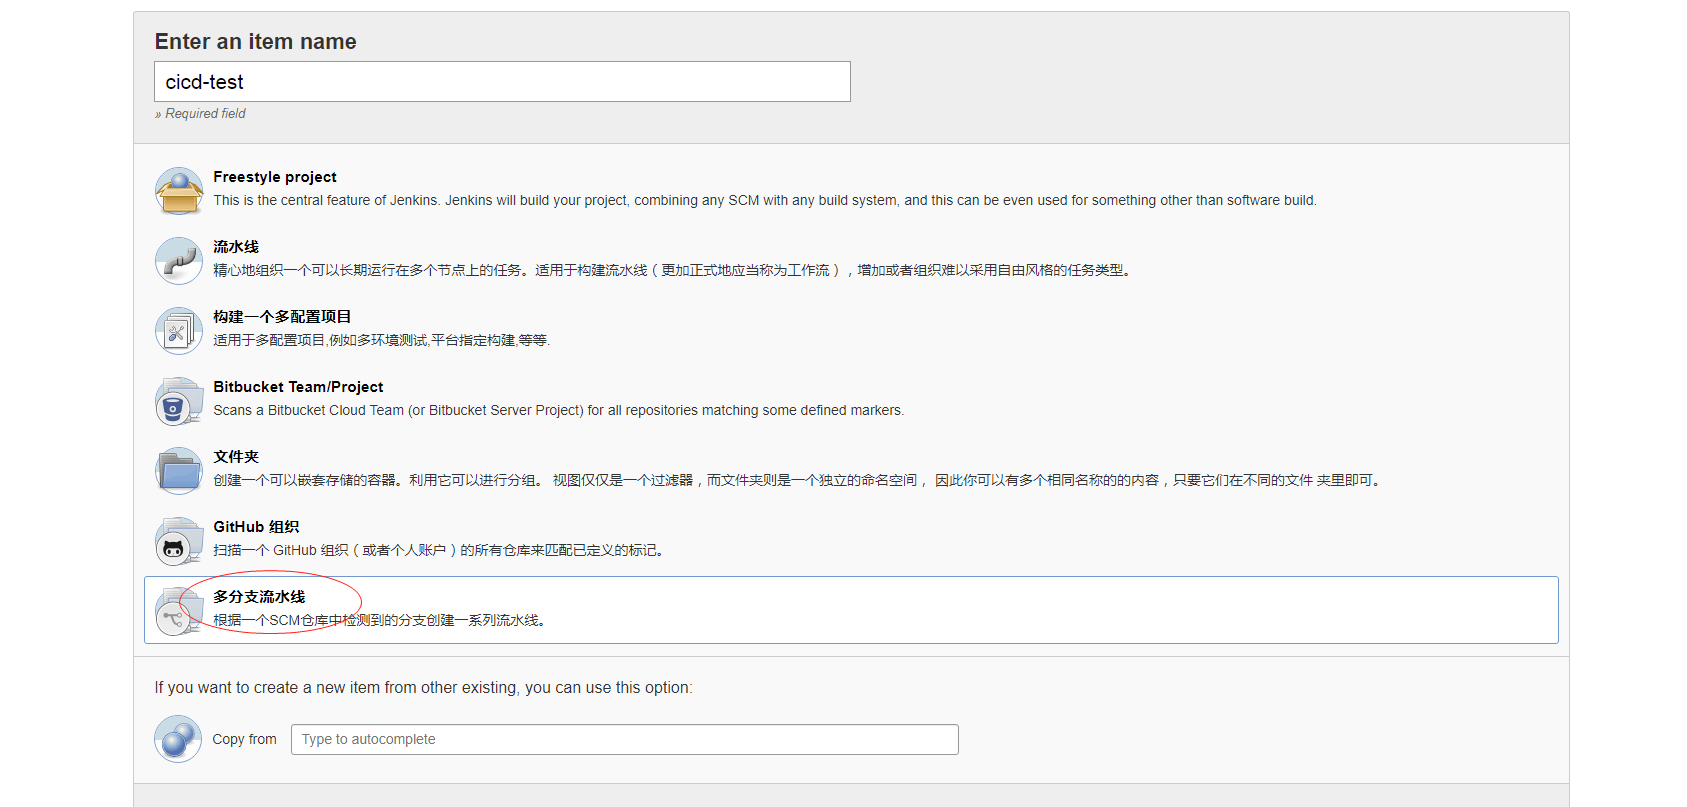Click the Bitbucket Team/Project bucket icon
Image resolution: width=1687 pixels, height=807 pixels.
coord(179,400)
